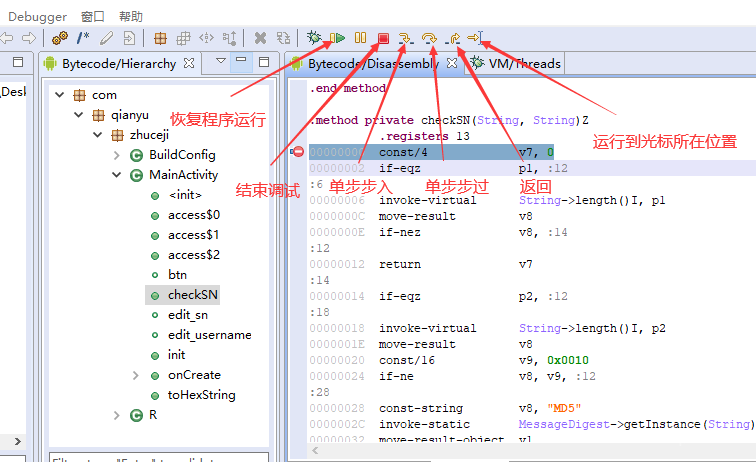This screenshot has height=462, width=756.
Task: Maximize the Bytecode/Hierarchy panel
Action: (x=264, y=62)
